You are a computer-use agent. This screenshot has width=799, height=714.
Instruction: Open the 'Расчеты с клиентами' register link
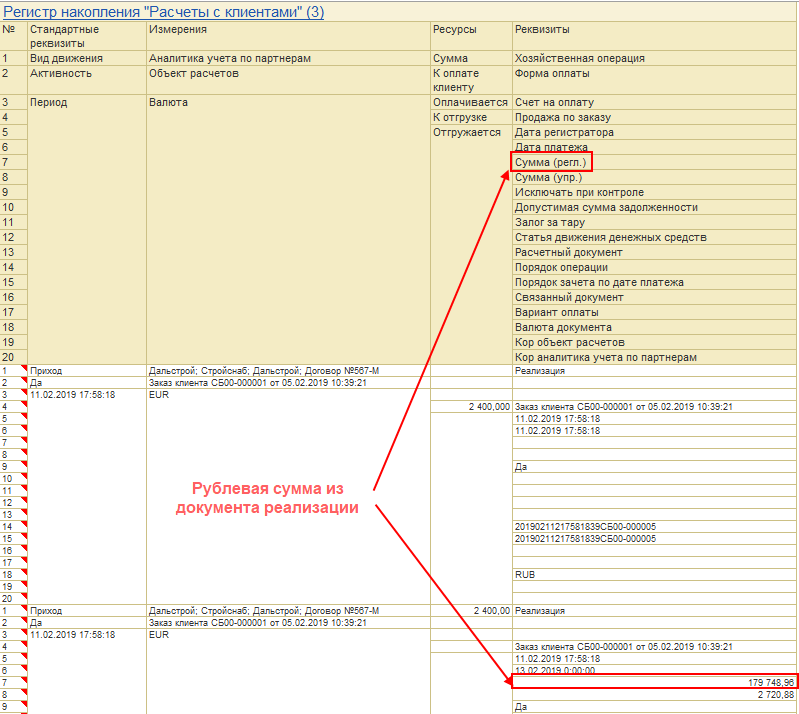(164, 11)
